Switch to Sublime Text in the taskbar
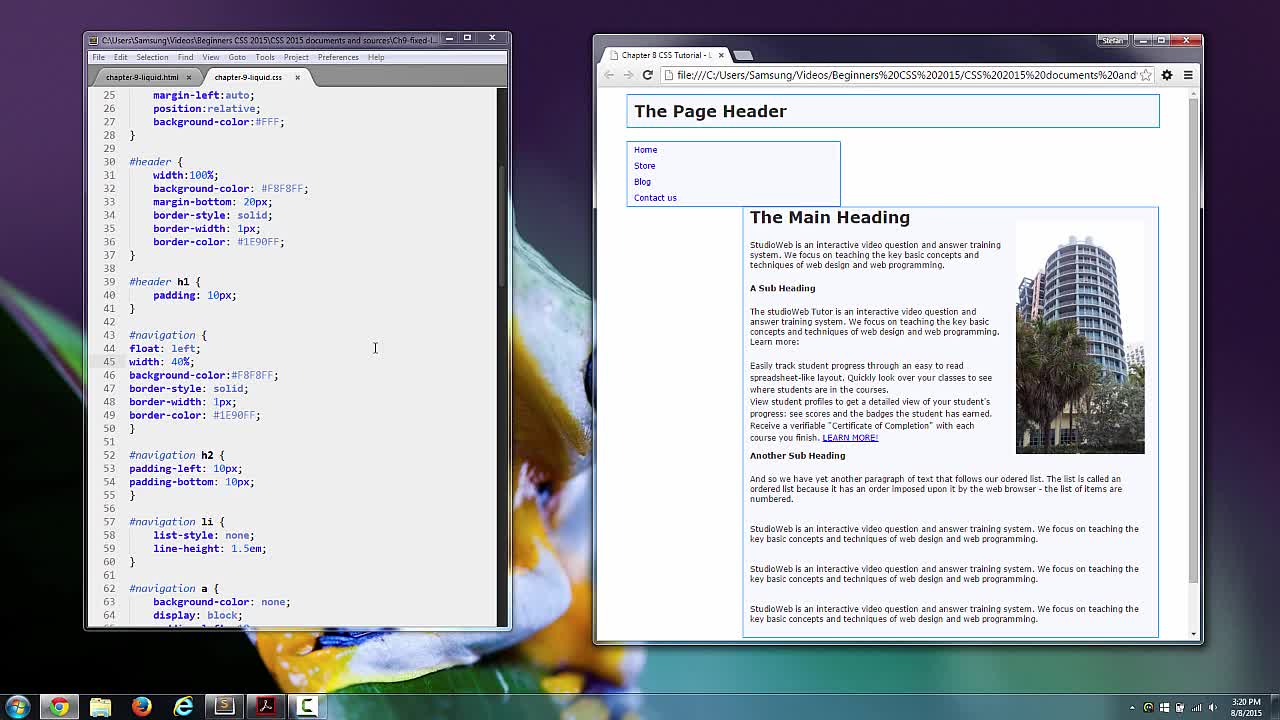The width and height of the screenshot is (1280, 720). (x=224, y=706)
